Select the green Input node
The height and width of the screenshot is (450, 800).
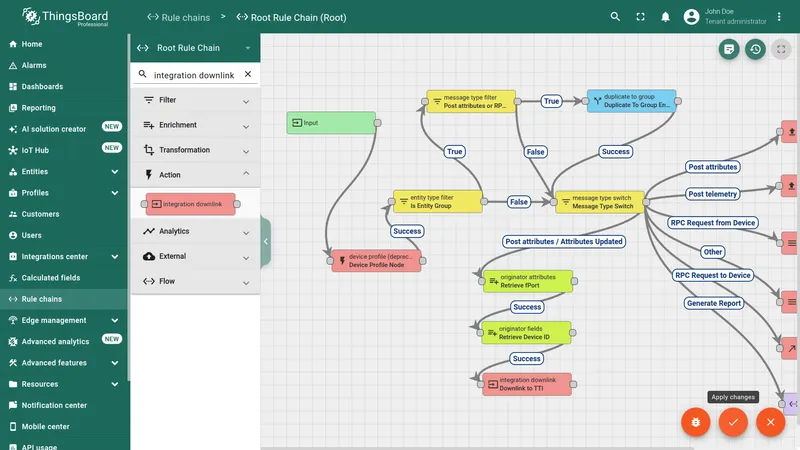pyautogui.click(x=331, y=123)
